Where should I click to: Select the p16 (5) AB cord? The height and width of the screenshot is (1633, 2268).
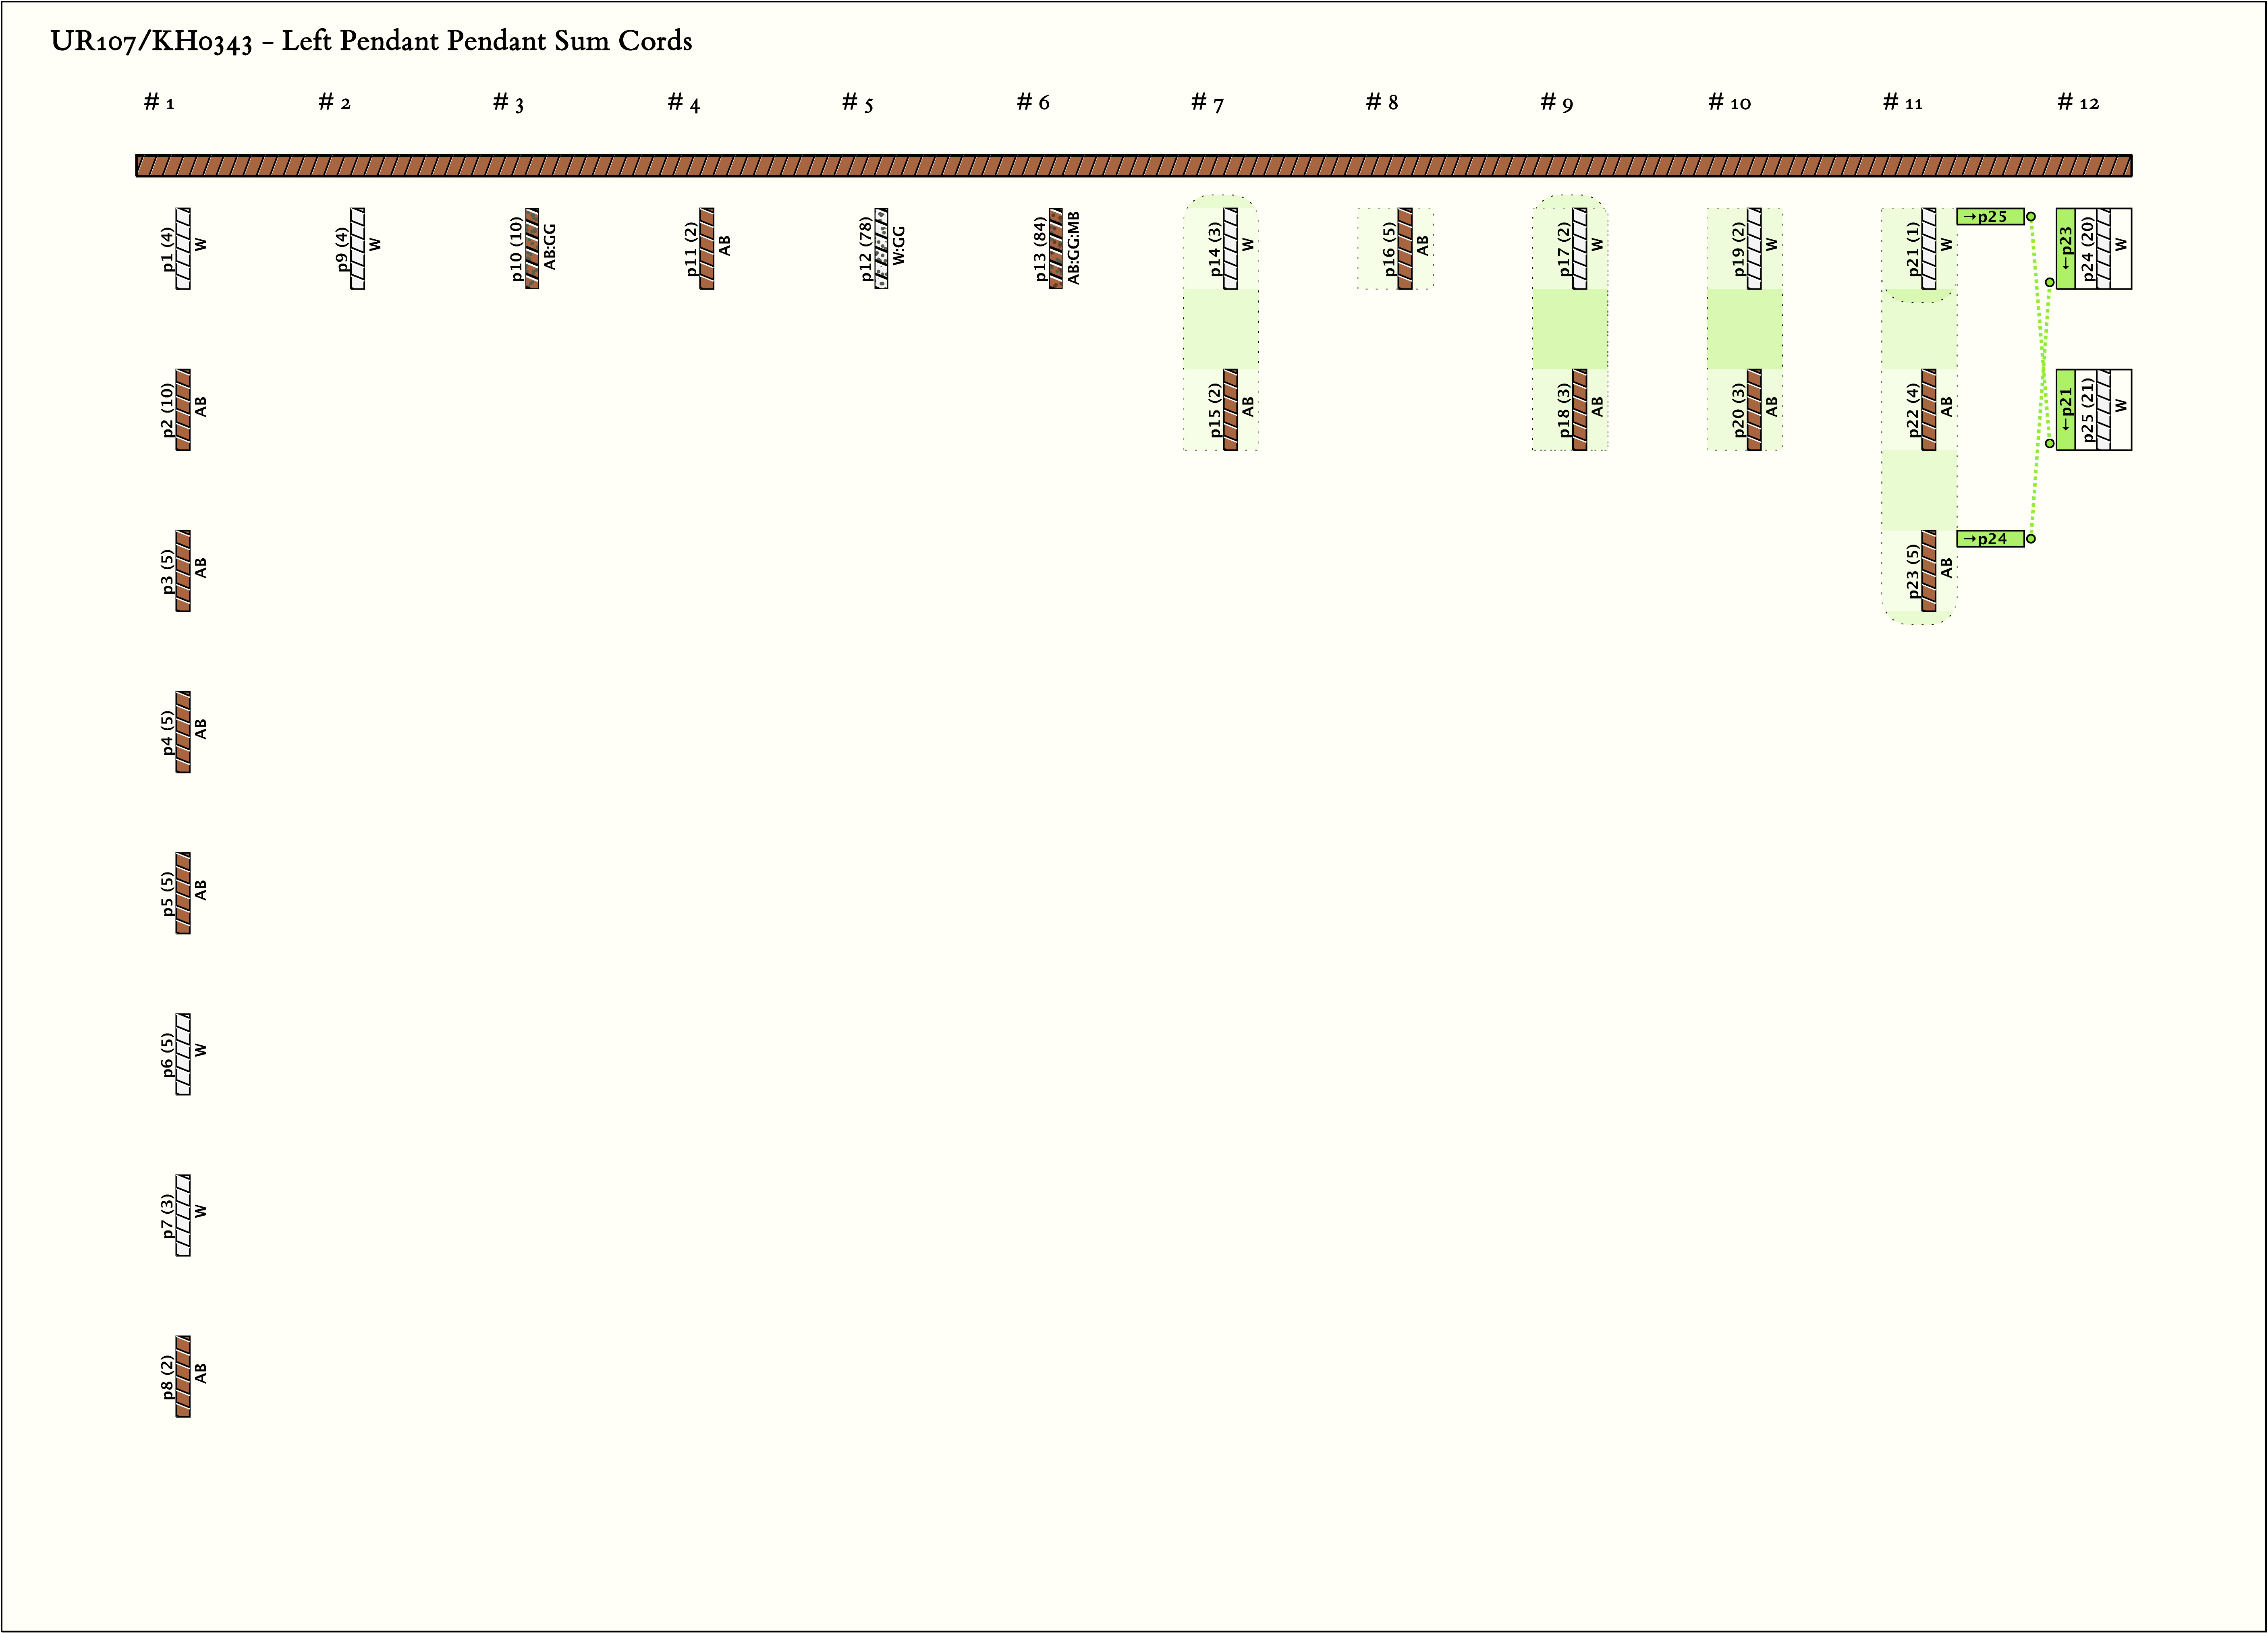(1405, 248)
